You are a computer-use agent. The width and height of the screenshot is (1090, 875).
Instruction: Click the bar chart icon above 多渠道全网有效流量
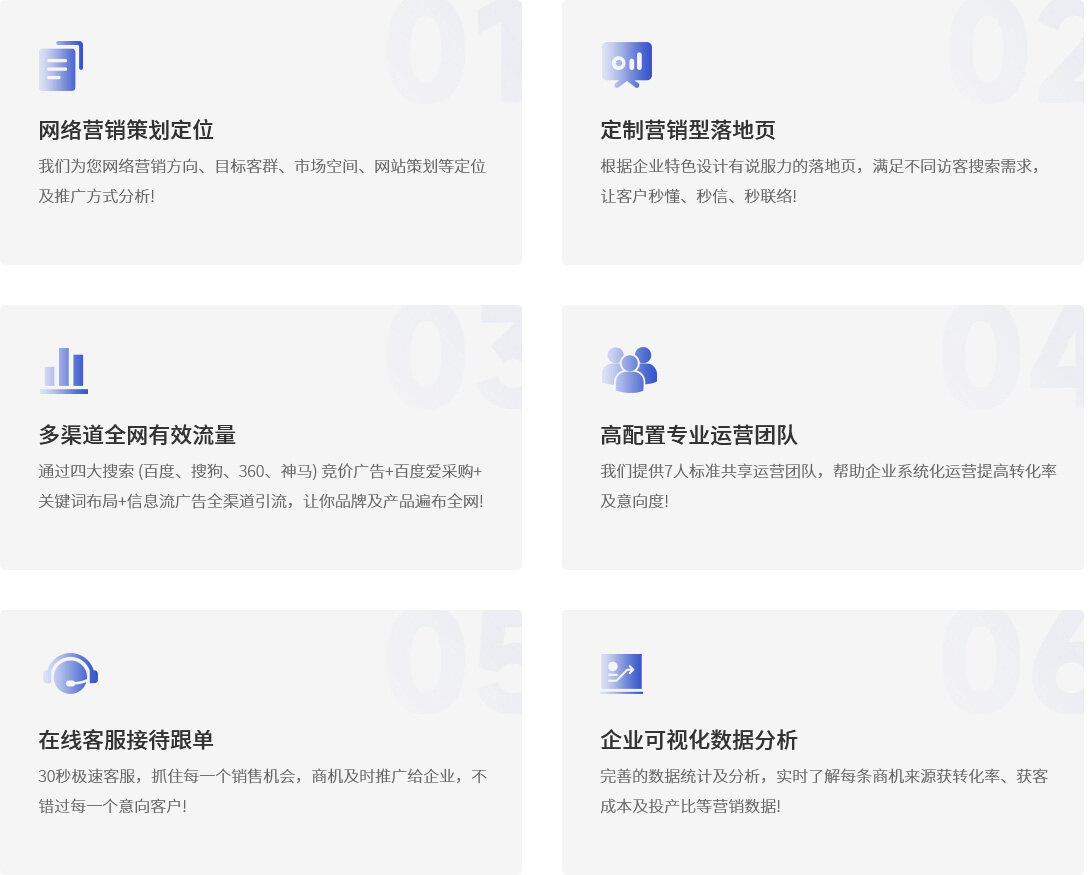tap(64, 370)
